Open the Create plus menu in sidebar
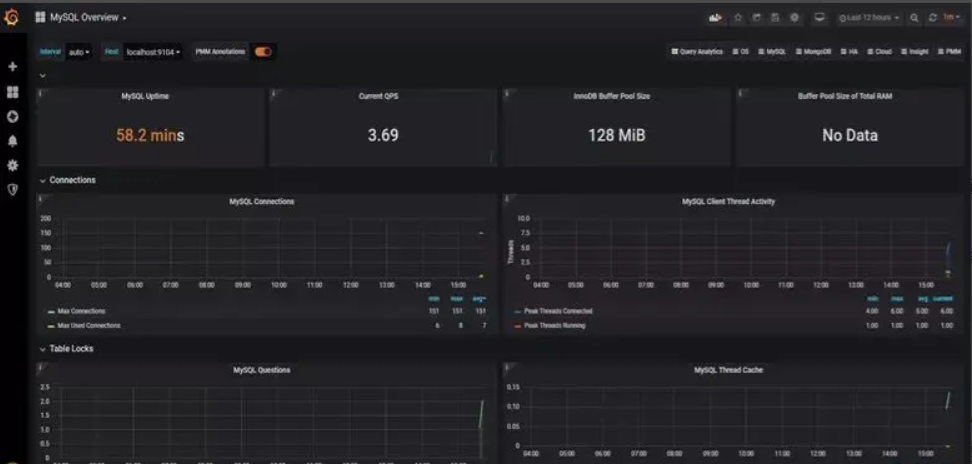Viewport: 972px width, 464px height. pyautogui.click(x=12, y=66)
